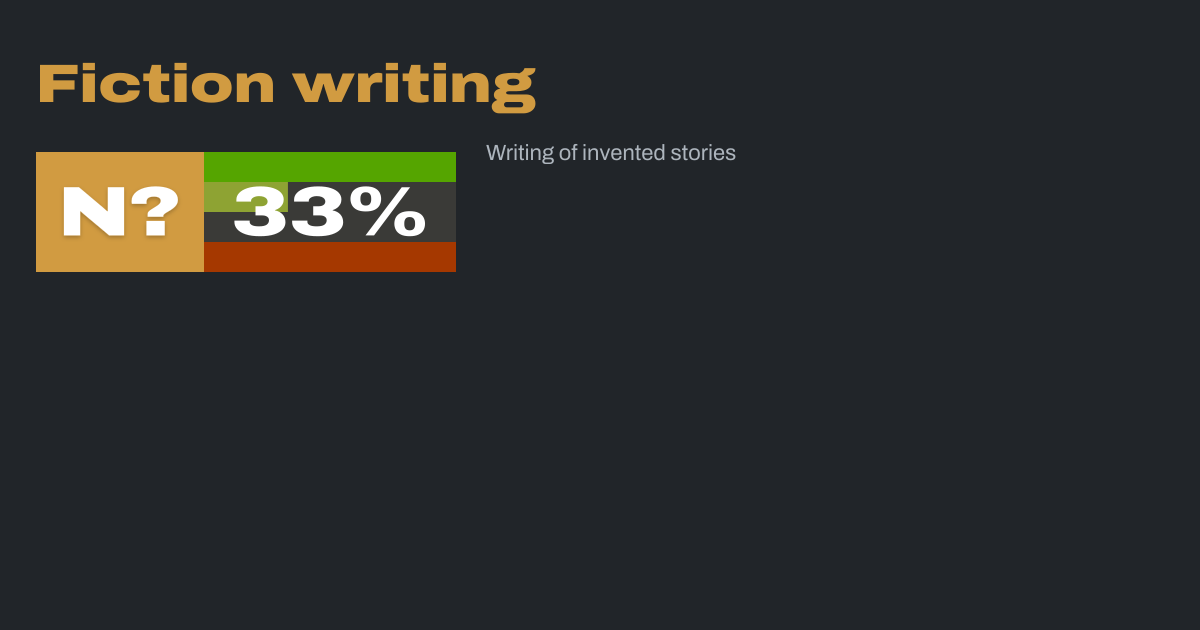Click the word Fiction in the title

tap(156, 84)
